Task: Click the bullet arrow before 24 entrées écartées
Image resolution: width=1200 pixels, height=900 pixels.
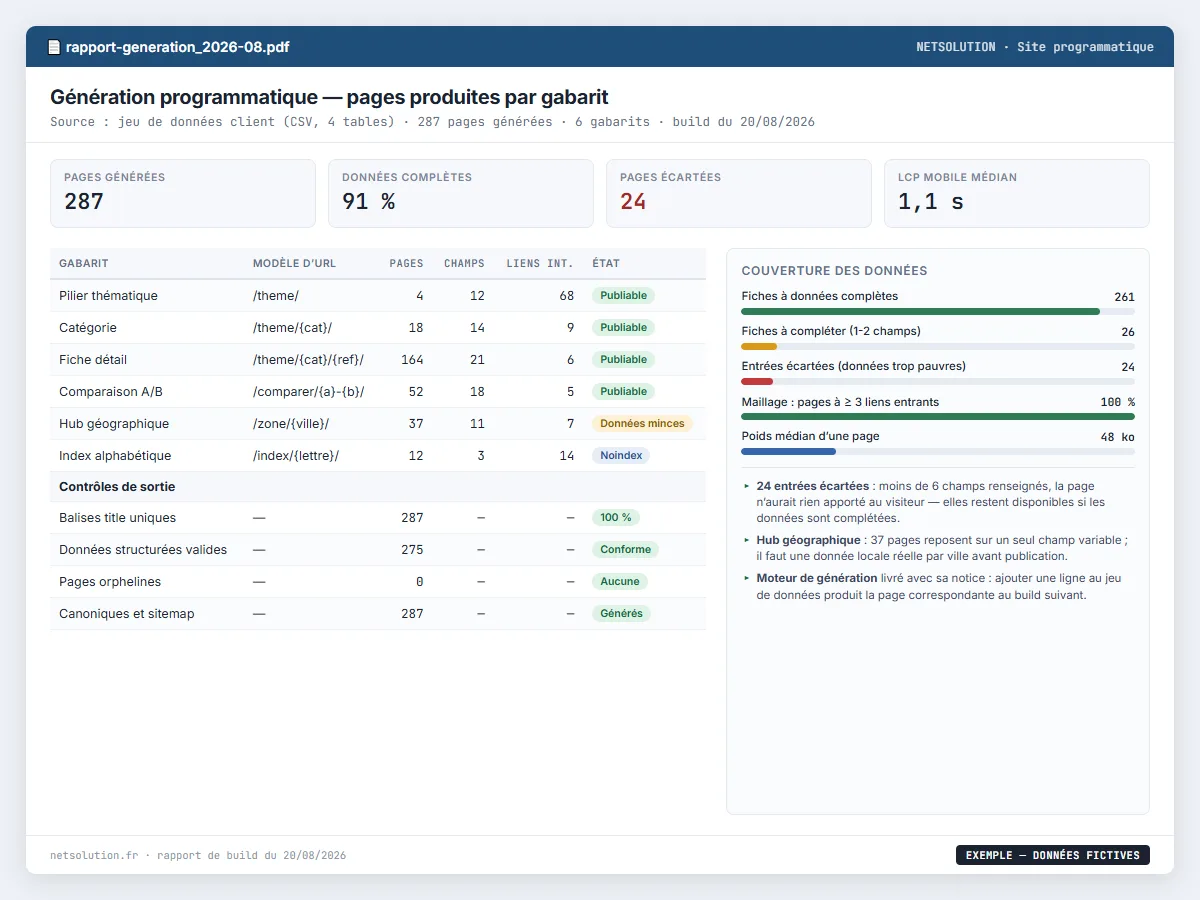Action: pyautogui.click(x=746, y=486)
